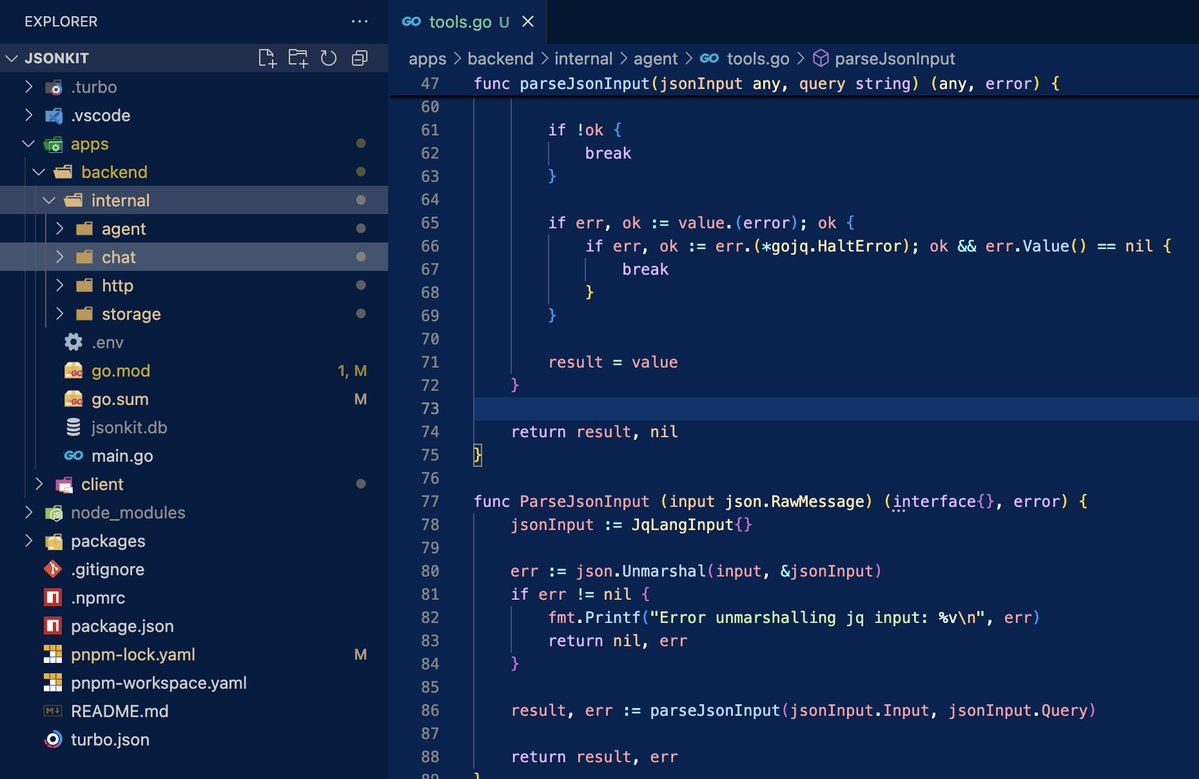Click the node_modules folder icon
This screenshot has width=1199, height=779.
(x=54, y=513)
